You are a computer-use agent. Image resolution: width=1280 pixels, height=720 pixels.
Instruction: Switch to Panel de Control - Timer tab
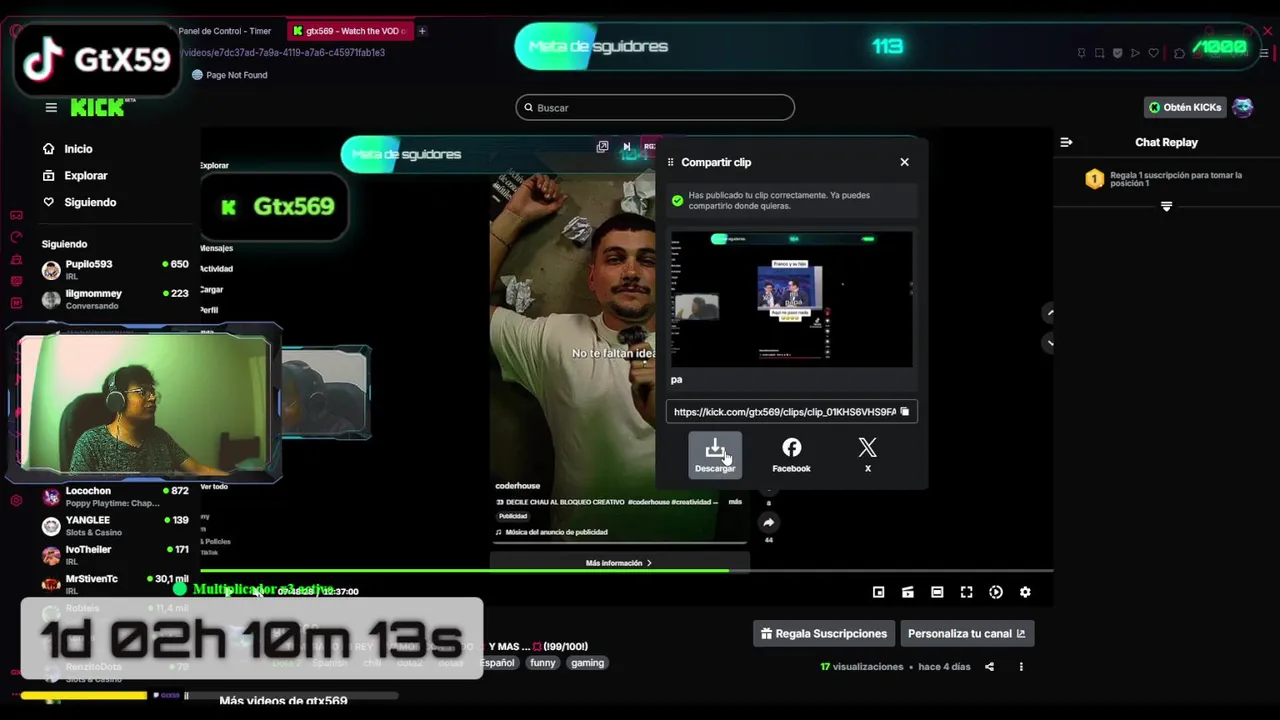coord(224,31)
